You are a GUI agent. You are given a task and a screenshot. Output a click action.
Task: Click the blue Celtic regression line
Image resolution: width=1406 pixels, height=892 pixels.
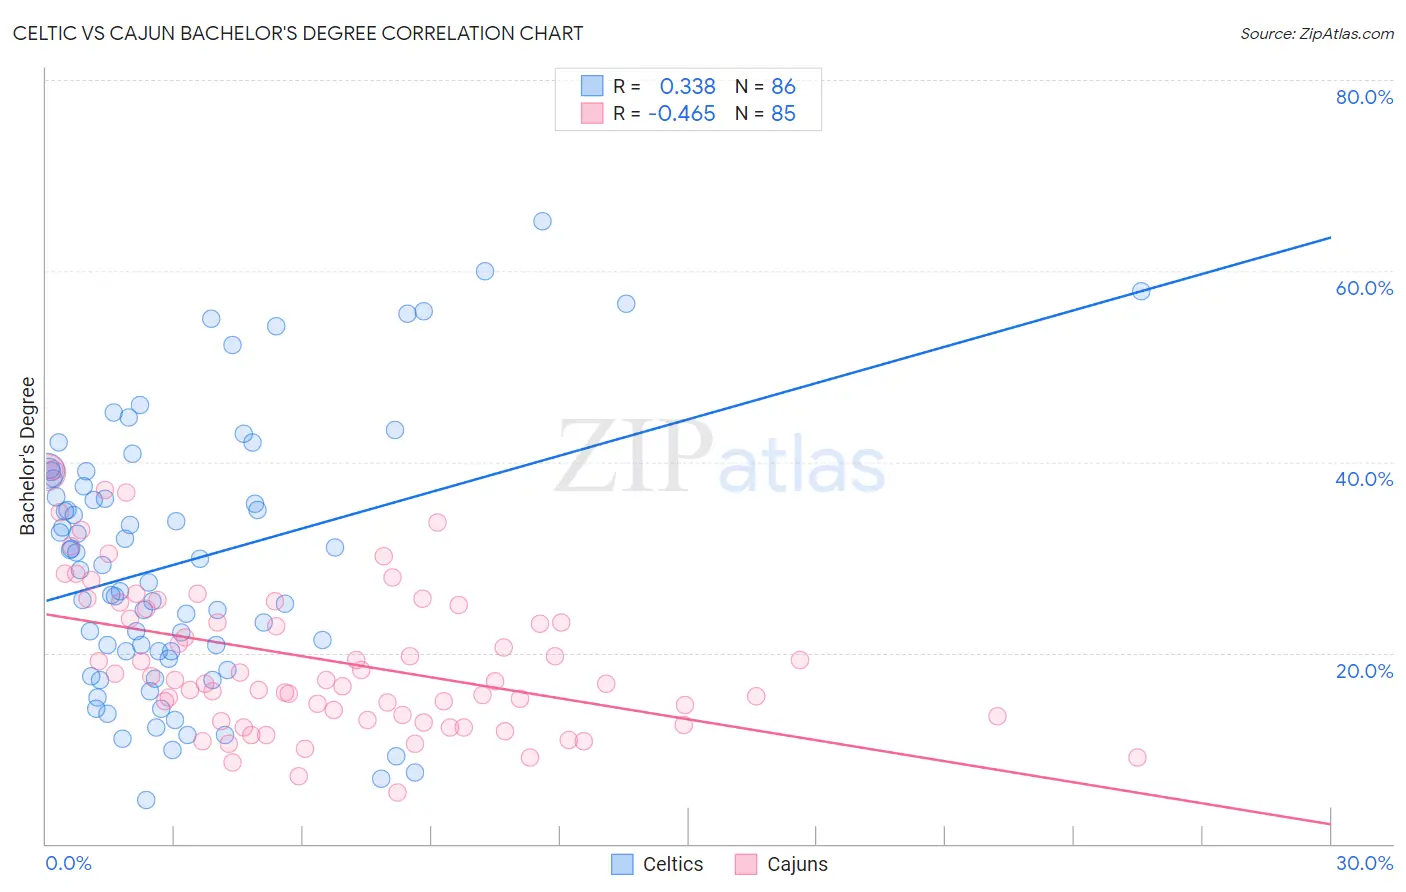(x=688, y=419)
